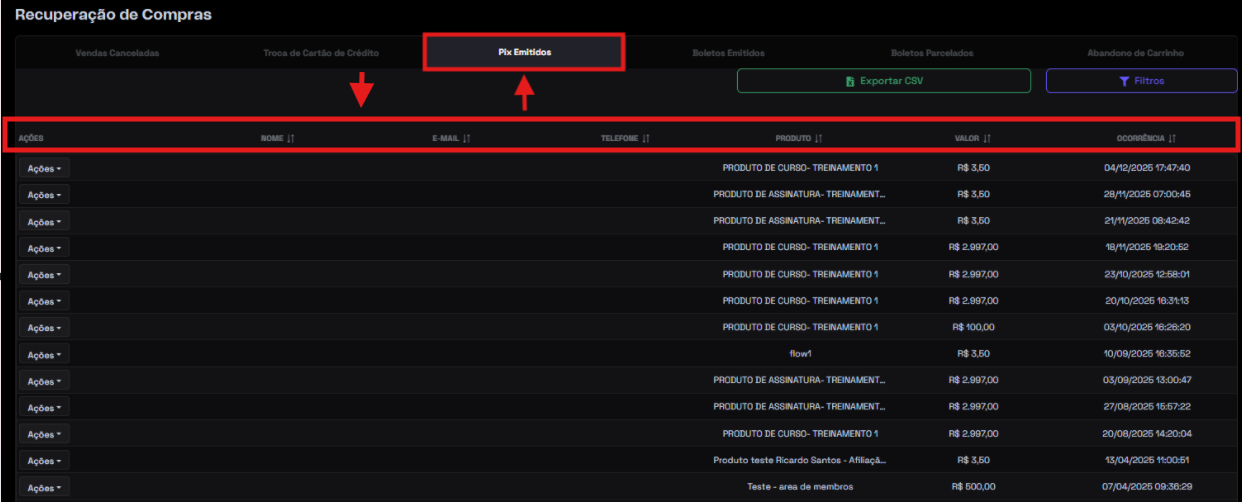Click the sort icon beside E-mail column
Image resolution: width=1242 pixels, height=502 pixels.
click(x=467, y=138)
